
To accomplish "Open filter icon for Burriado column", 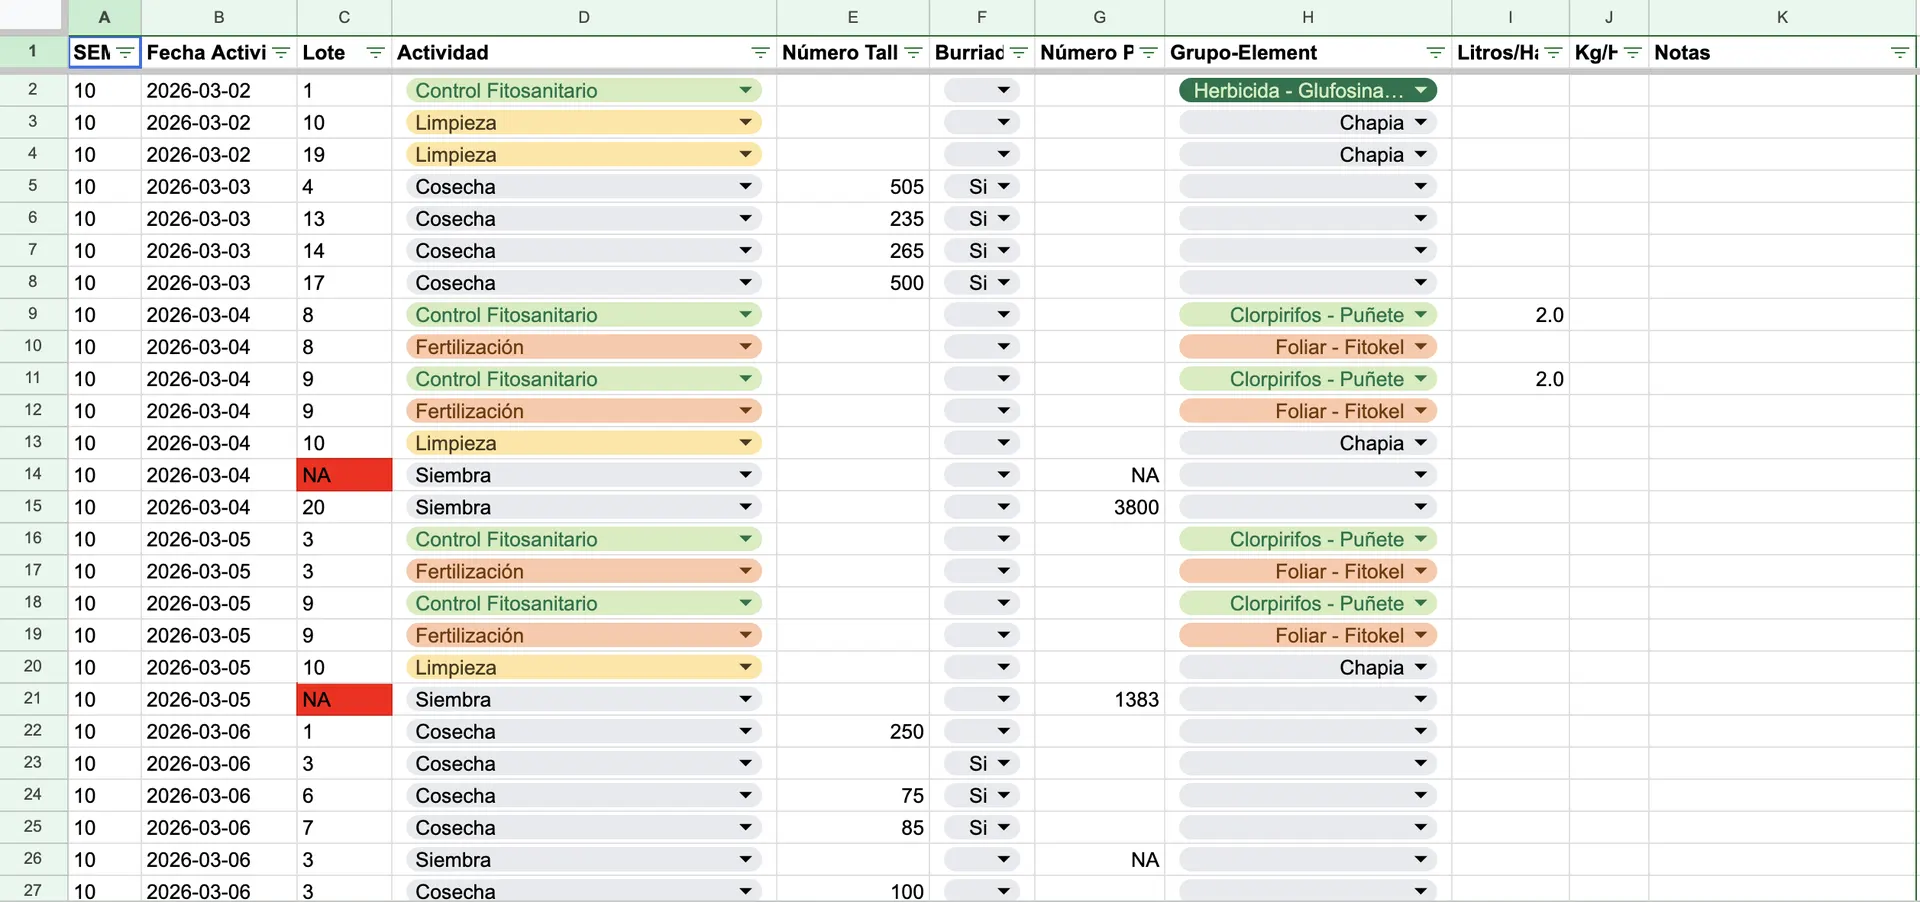I will click(1019, 53).
